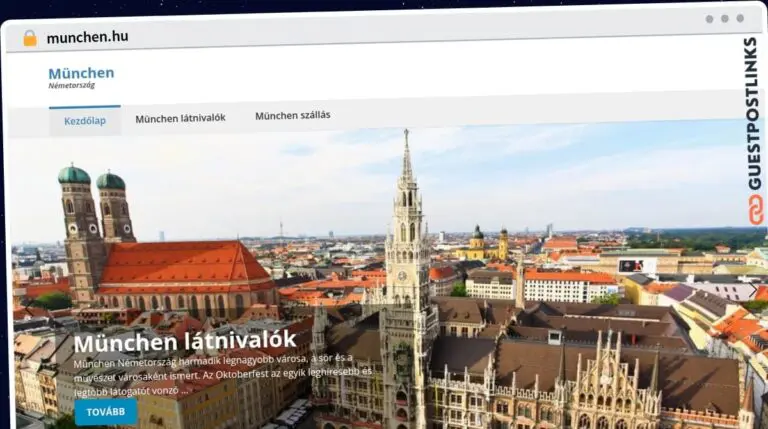Screen dimensions: 768x429
Task: Click the TOVÁBB button
Action: click(106, 412)
